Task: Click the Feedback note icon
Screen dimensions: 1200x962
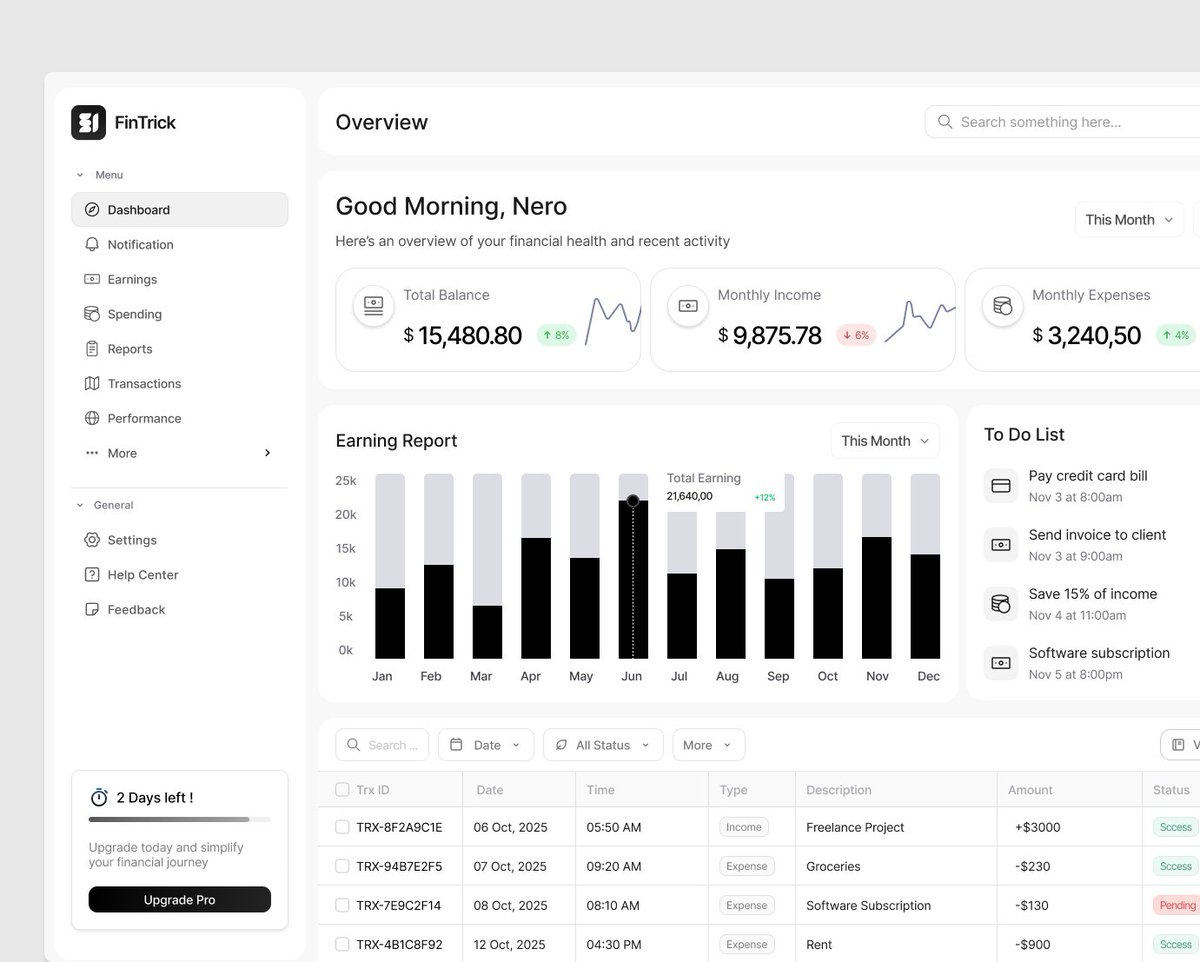Action: [92, 610]
